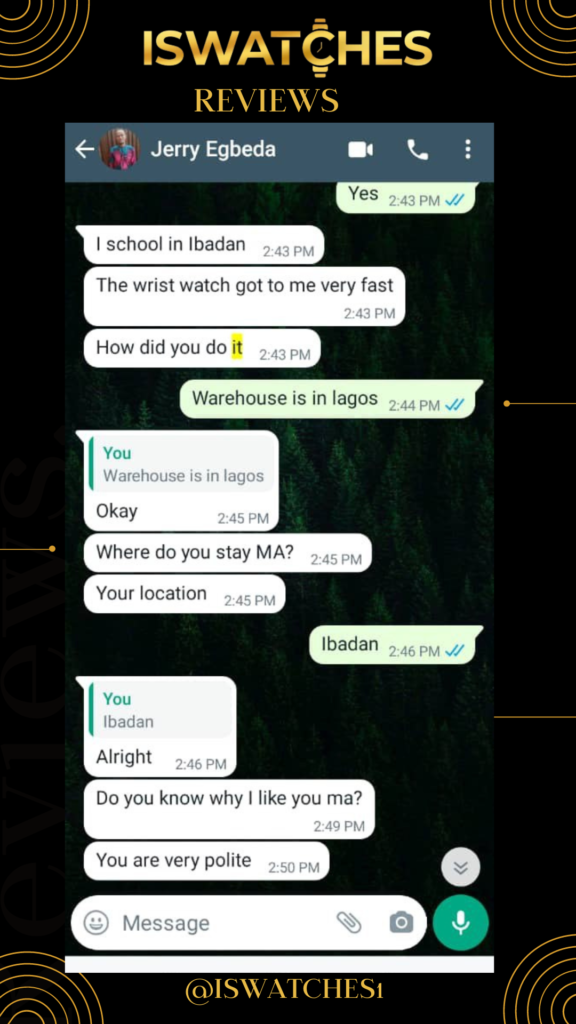576x1024 pixels.
Task: Tap the 'Where do you stay MA?' message
Action: pyautogui.click(x=227, y=553)
